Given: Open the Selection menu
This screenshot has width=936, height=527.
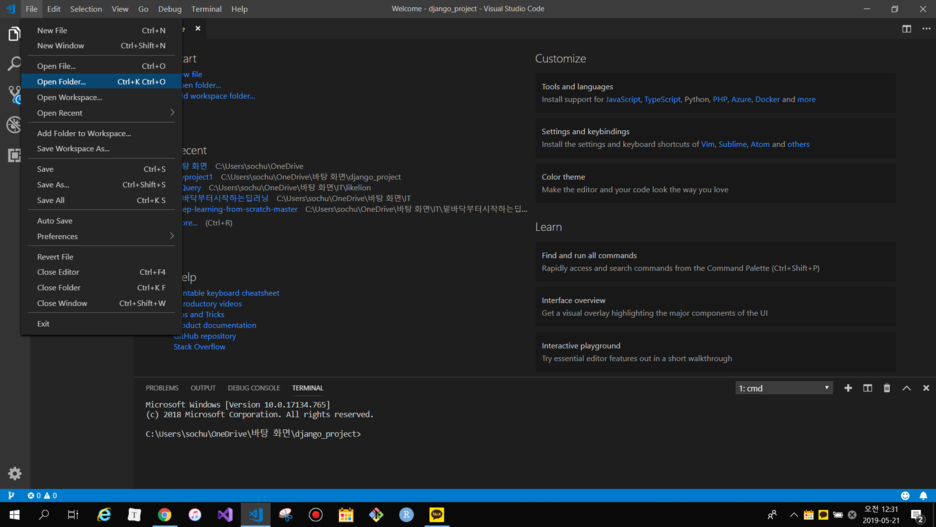Looking at the screenshot, I should click(86, 9).
